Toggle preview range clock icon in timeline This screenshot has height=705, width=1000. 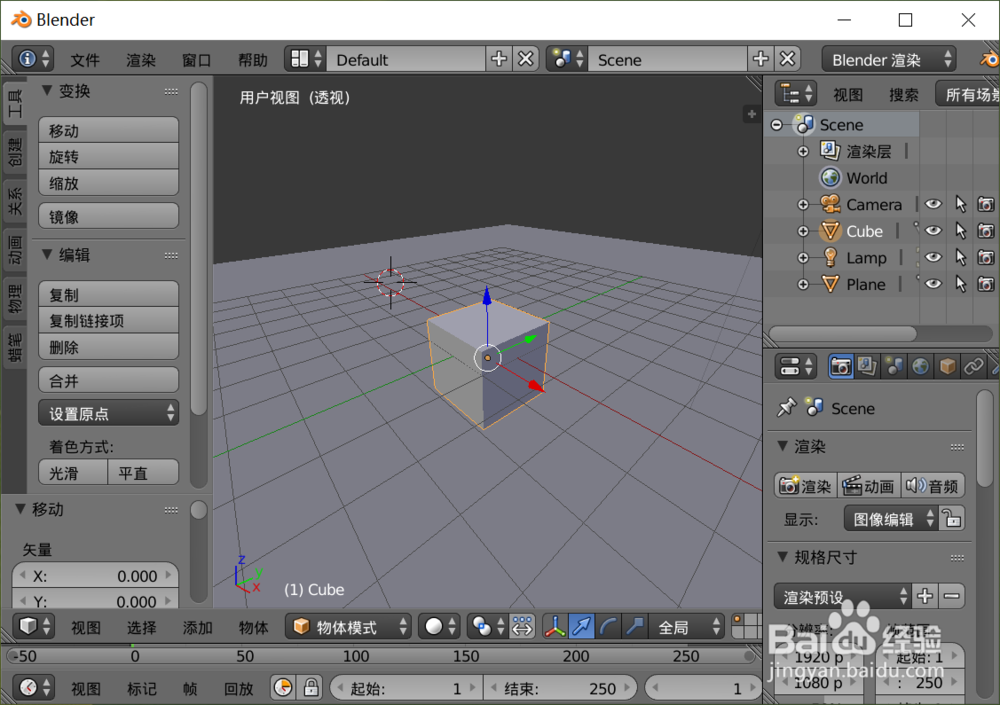283,688
